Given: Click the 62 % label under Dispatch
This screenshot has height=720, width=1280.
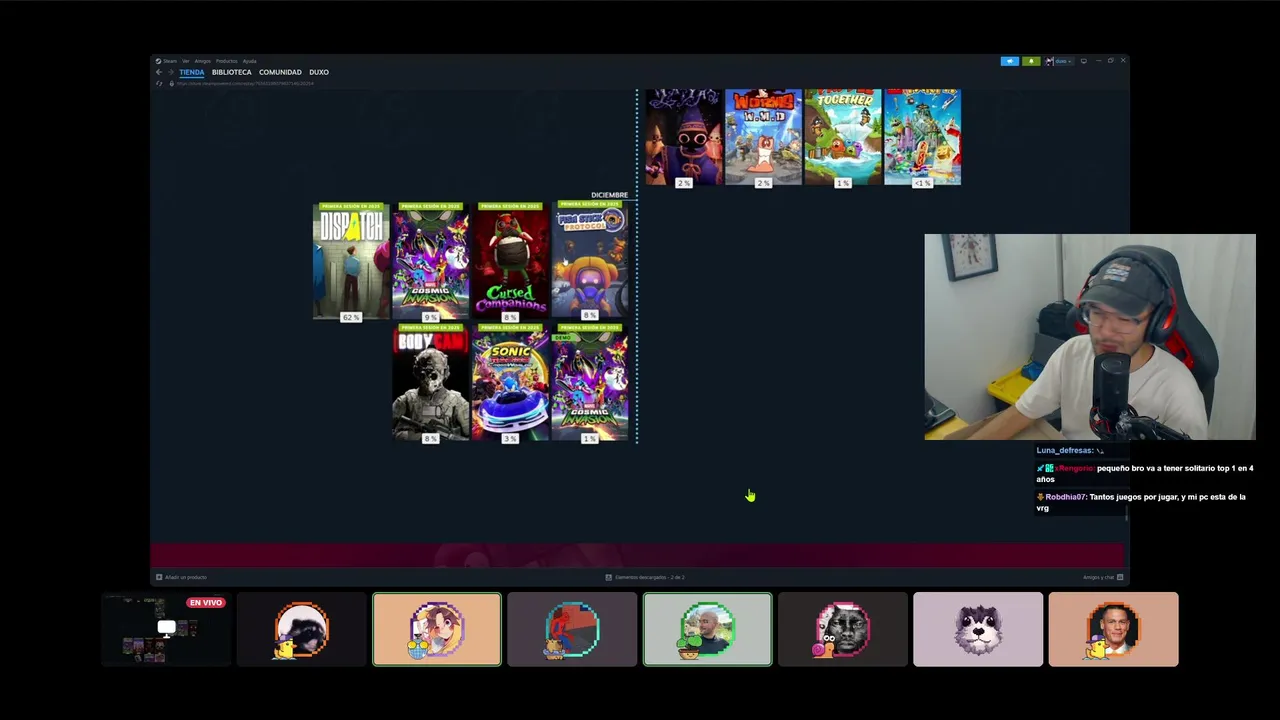Looking at the screenshot, I should tap(350, 317).
